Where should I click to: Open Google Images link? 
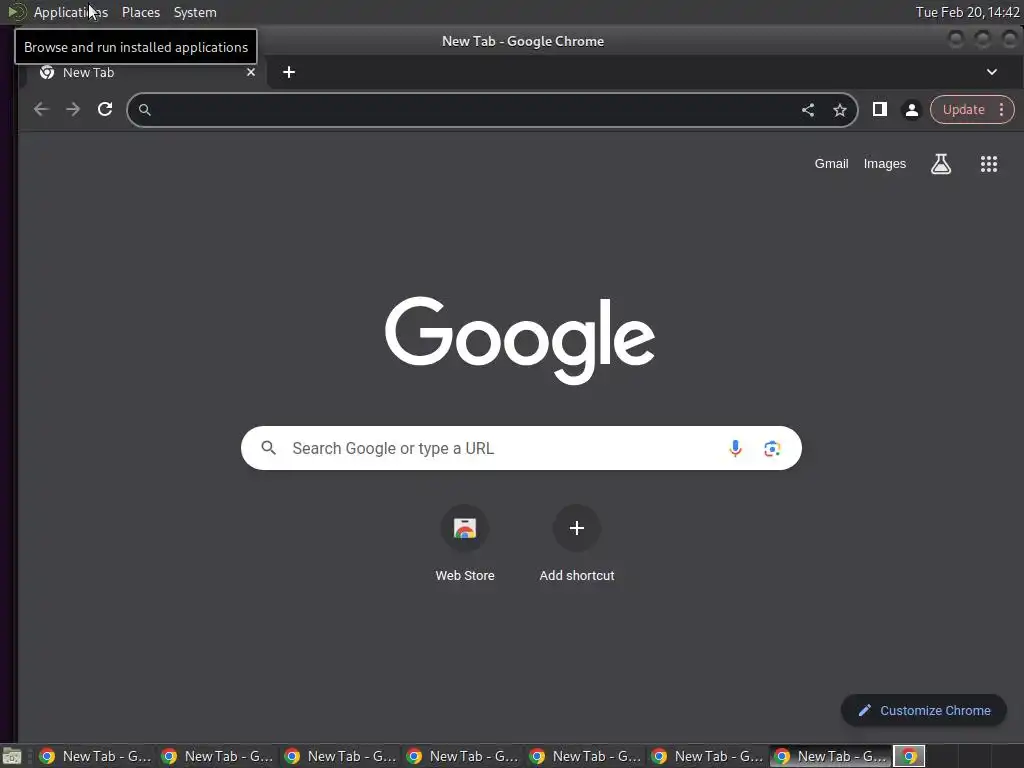pos(885,164)
